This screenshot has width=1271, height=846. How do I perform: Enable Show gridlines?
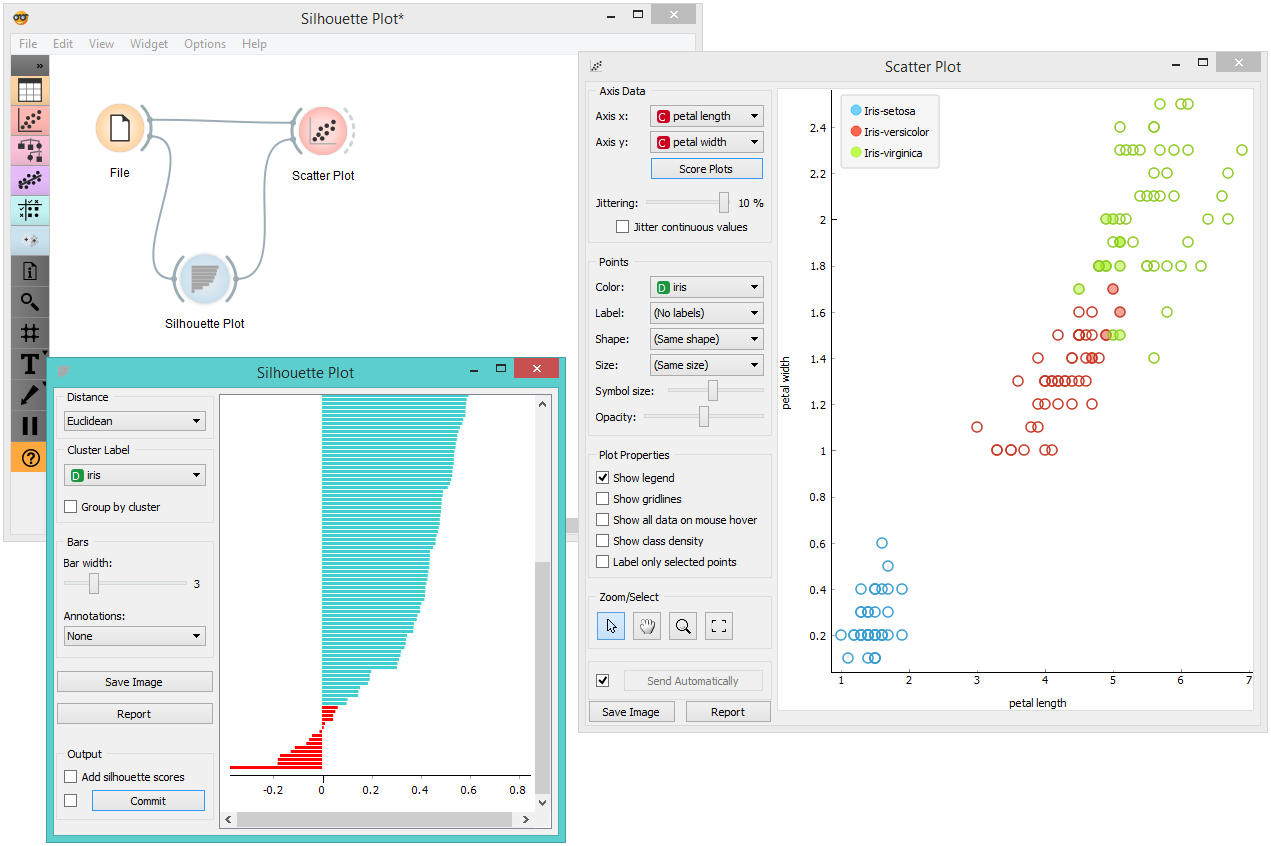click(x=603, y=499)
